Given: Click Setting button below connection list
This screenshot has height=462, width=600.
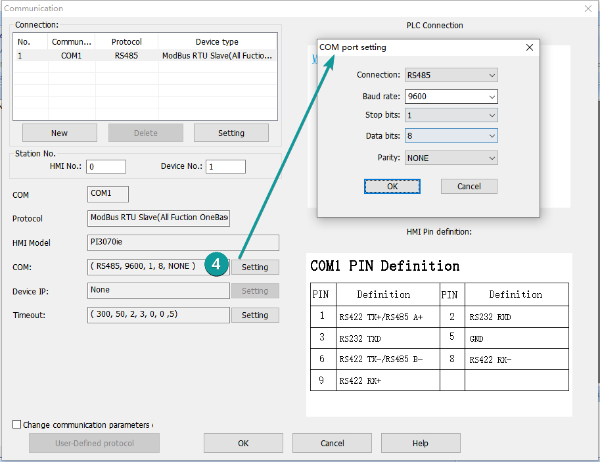Looking at the screenshot, I should 231,133.
